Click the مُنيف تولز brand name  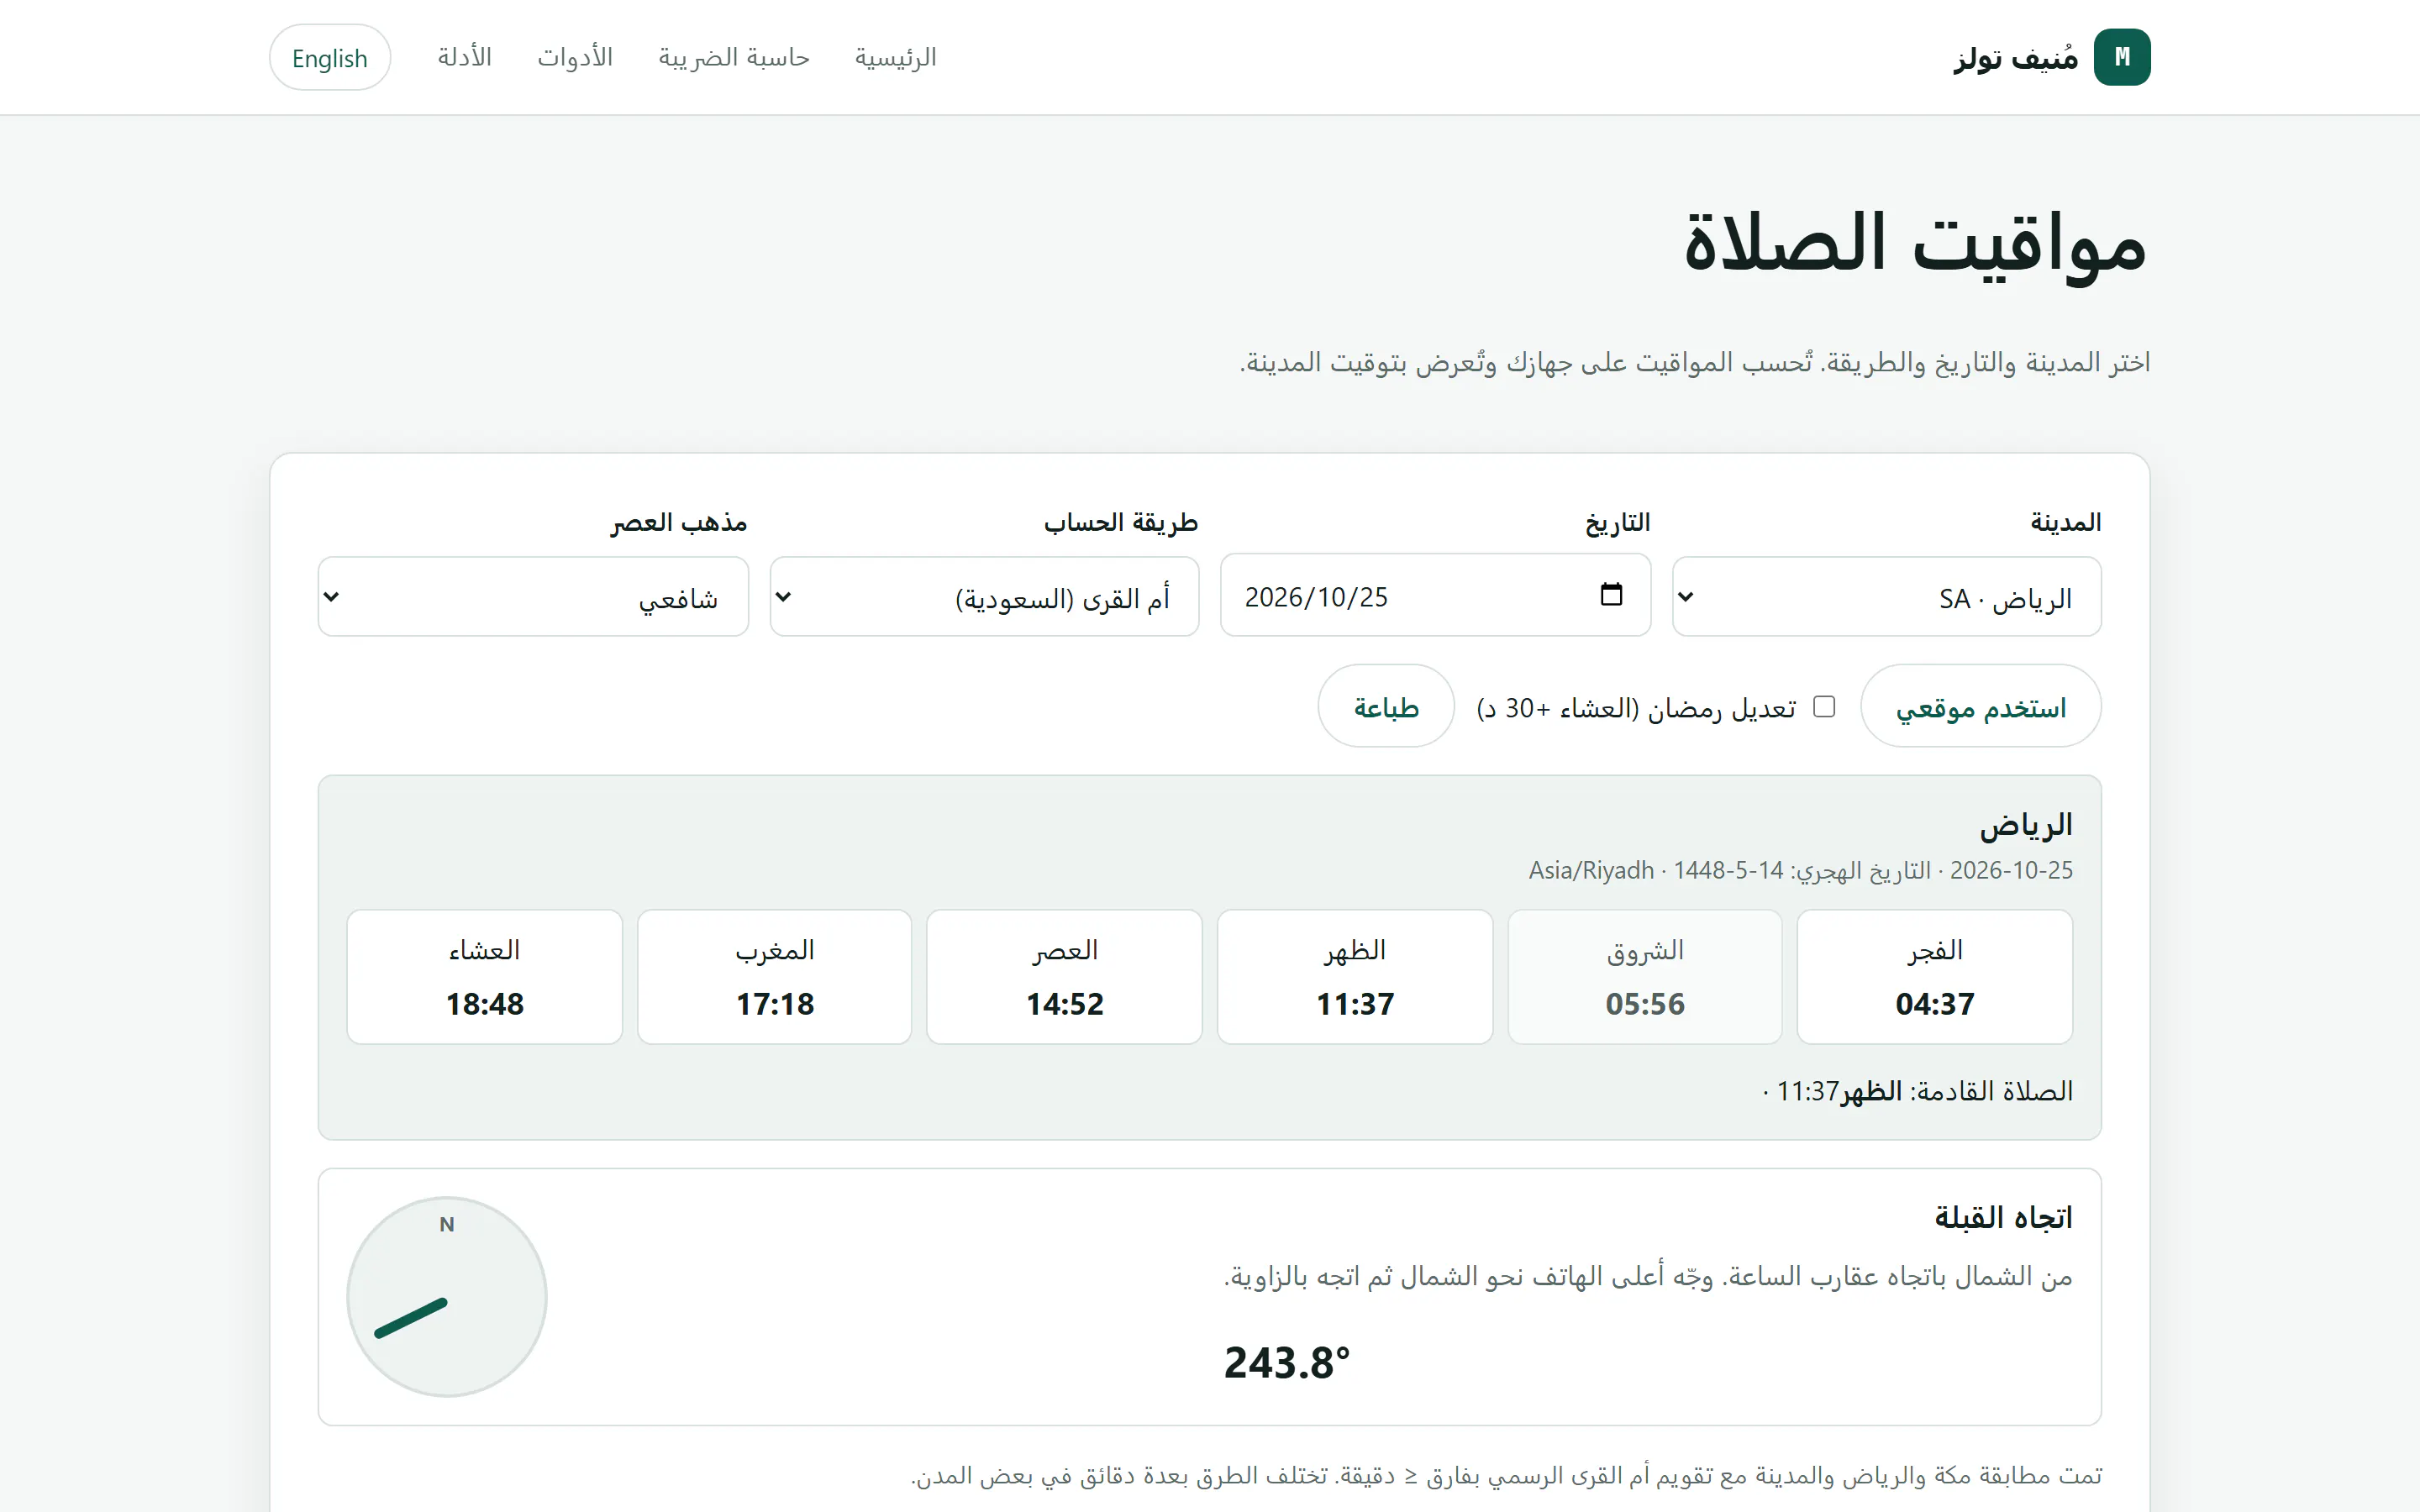coord(2016,58)
